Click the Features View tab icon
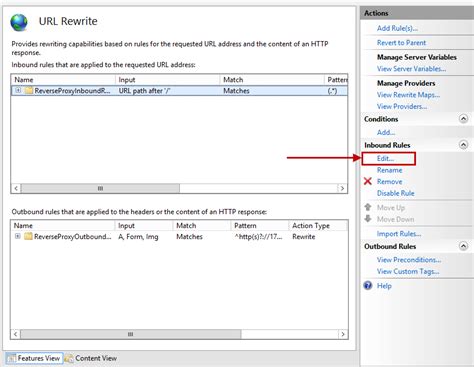This screenshot has height=367, width=474. point(11,358)
